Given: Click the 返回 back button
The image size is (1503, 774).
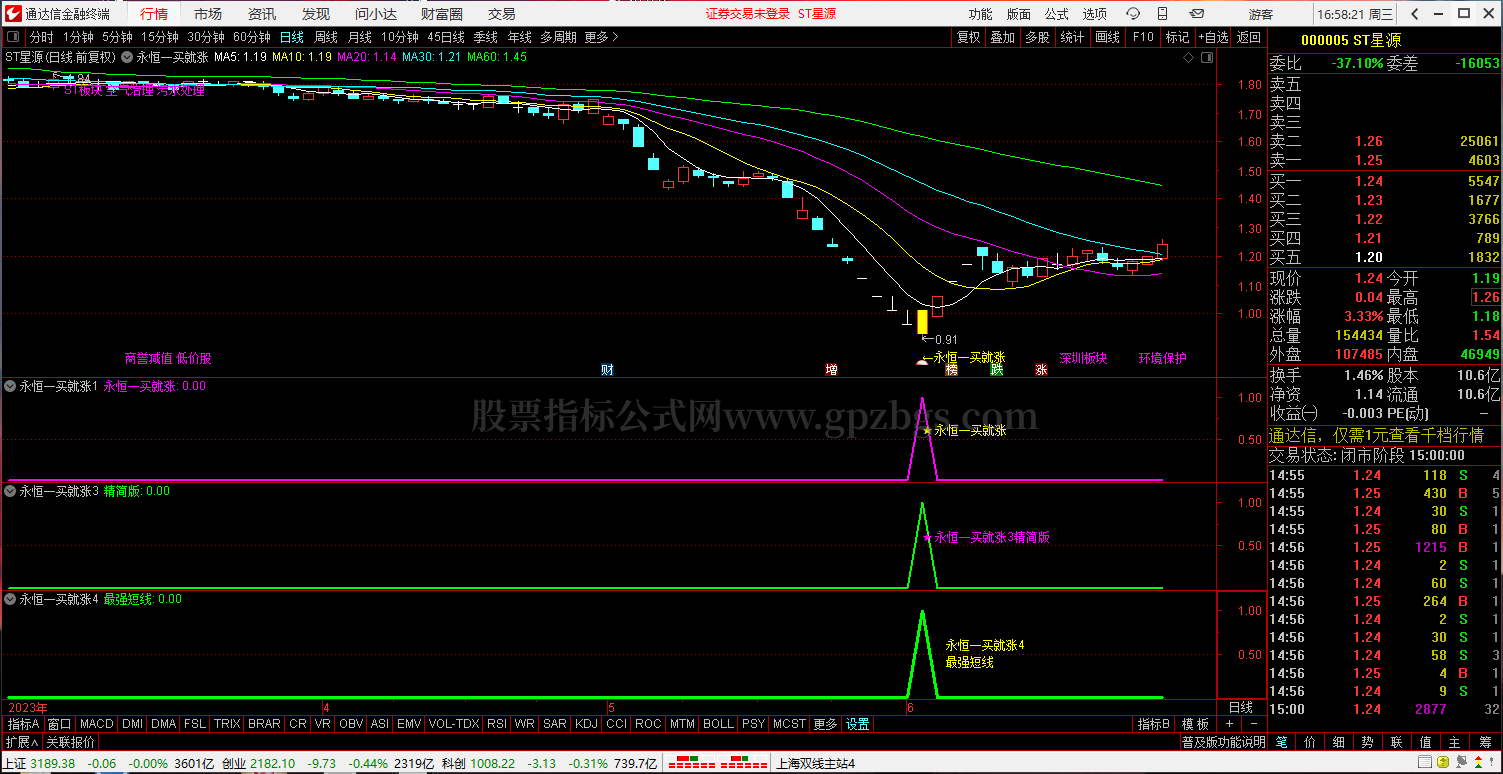Looking at the screenshot, I should [1249, 37].
